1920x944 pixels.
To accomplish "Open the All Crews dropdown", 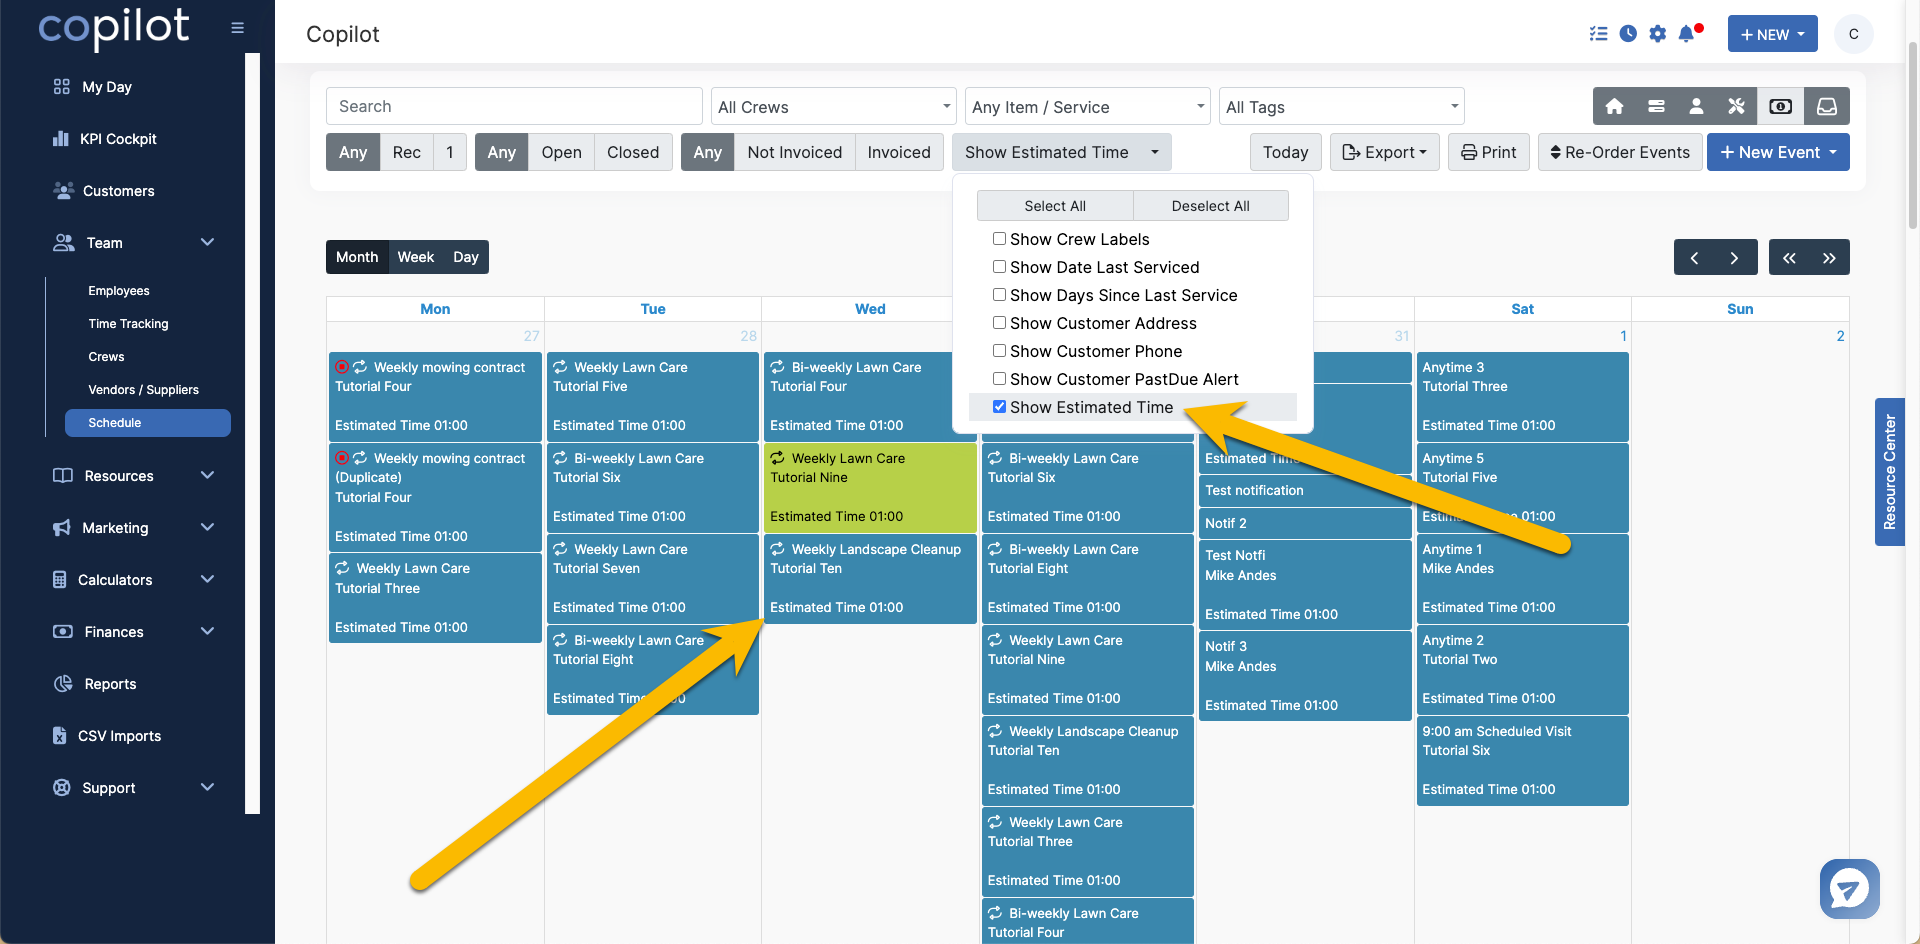I will coord(834,107).
